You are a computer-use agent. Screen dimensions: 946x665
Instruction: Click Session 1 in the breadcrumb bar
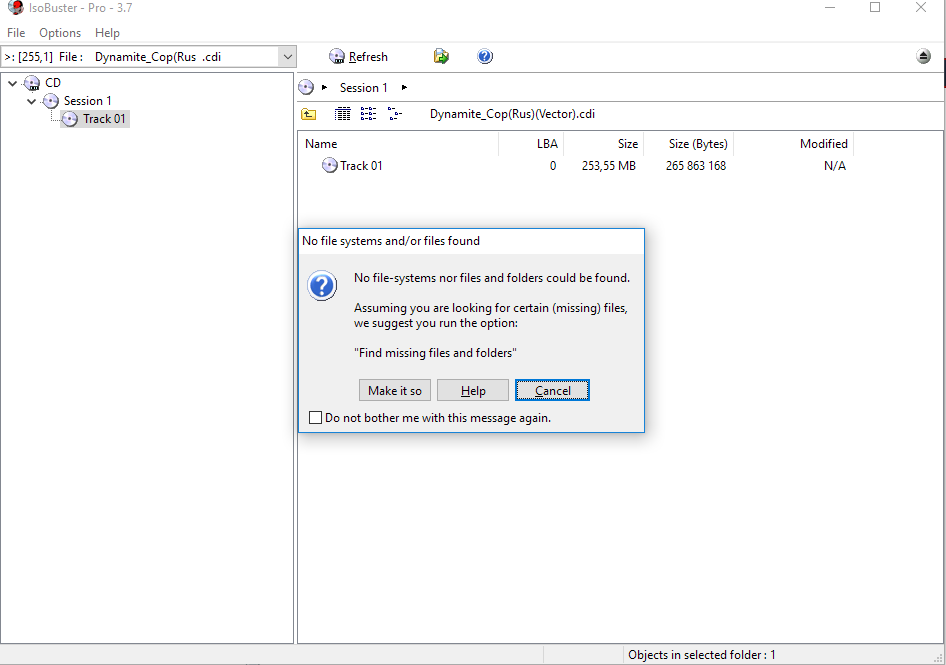coord(363,88)
